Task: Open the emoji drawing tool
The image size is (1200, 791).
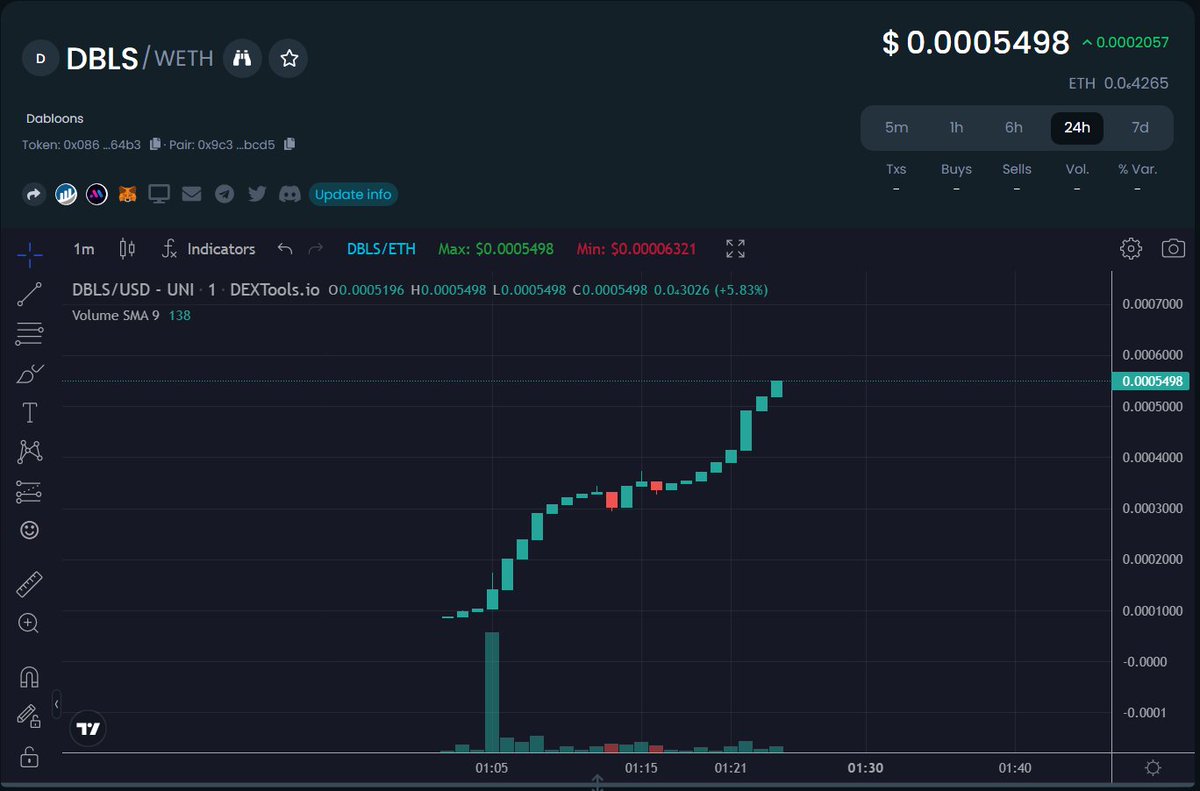Action: coord(30,529)
